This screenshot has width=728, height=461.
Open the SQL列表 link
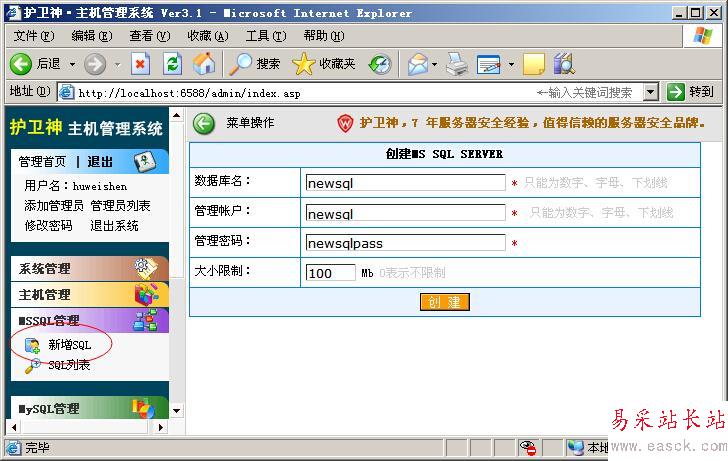69,365
